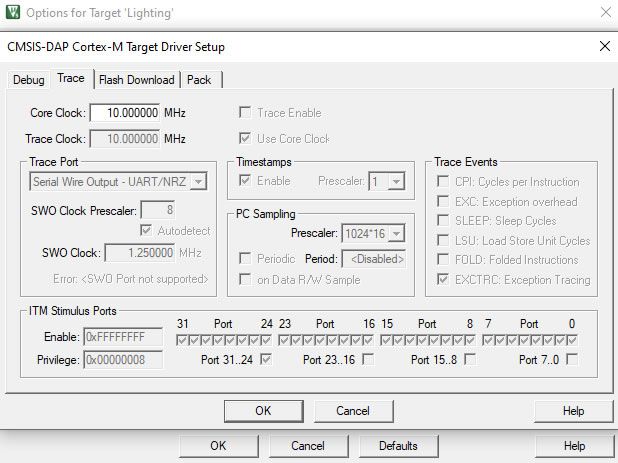Click the ITM Enable hex field
This screenshot has width=618, height=463.
(123, 337)
